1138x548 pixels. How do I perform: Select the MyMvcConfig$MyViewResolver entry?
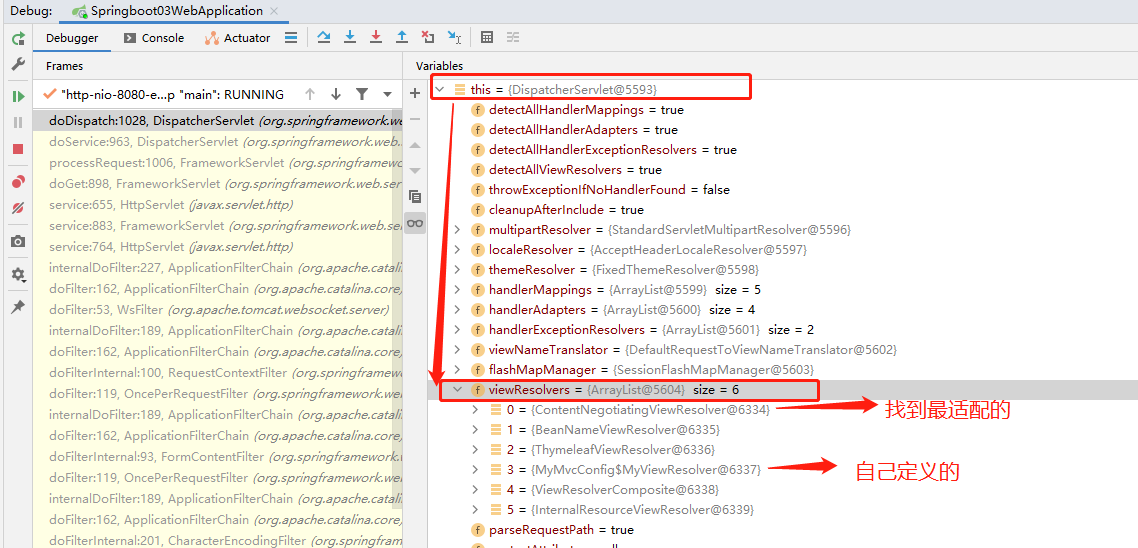point(634,470)
